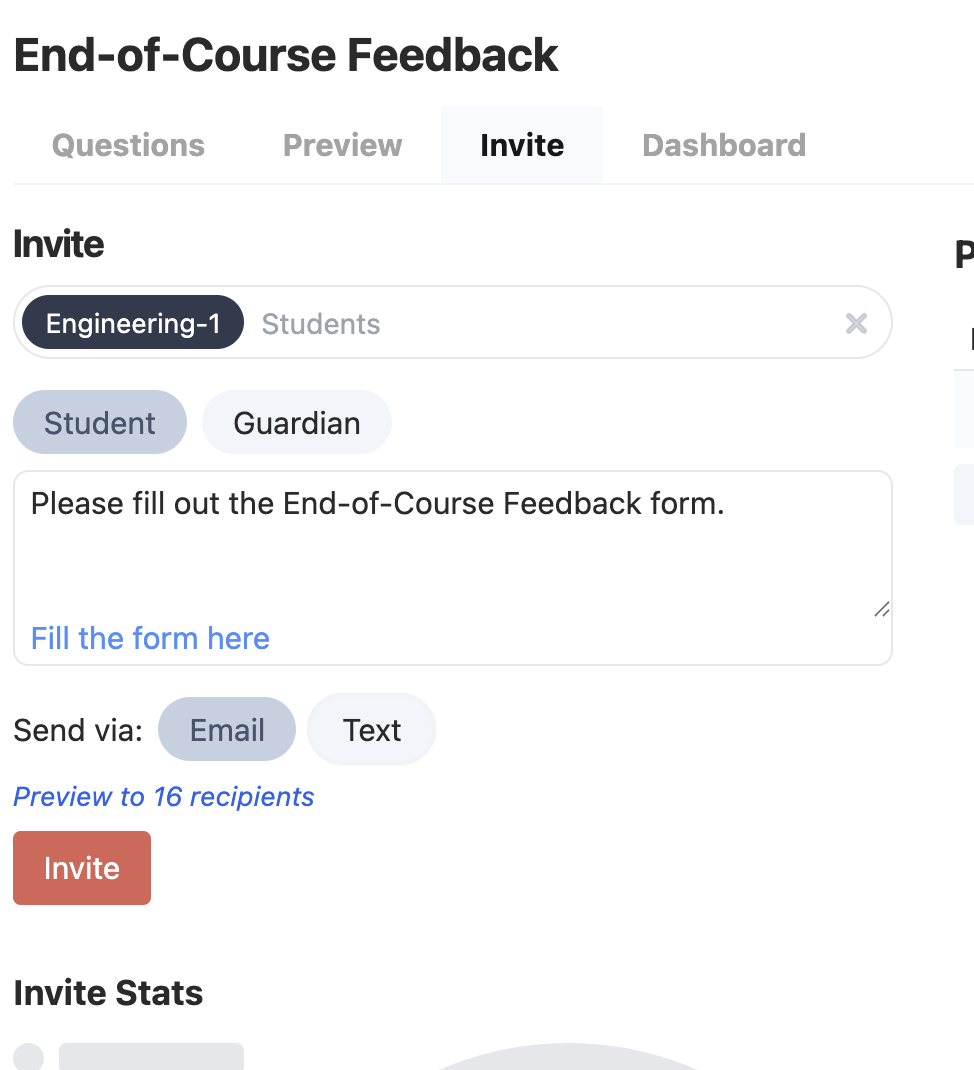Select the Invite tab
Screen dimensions: 974x1070
coord(522,145)
